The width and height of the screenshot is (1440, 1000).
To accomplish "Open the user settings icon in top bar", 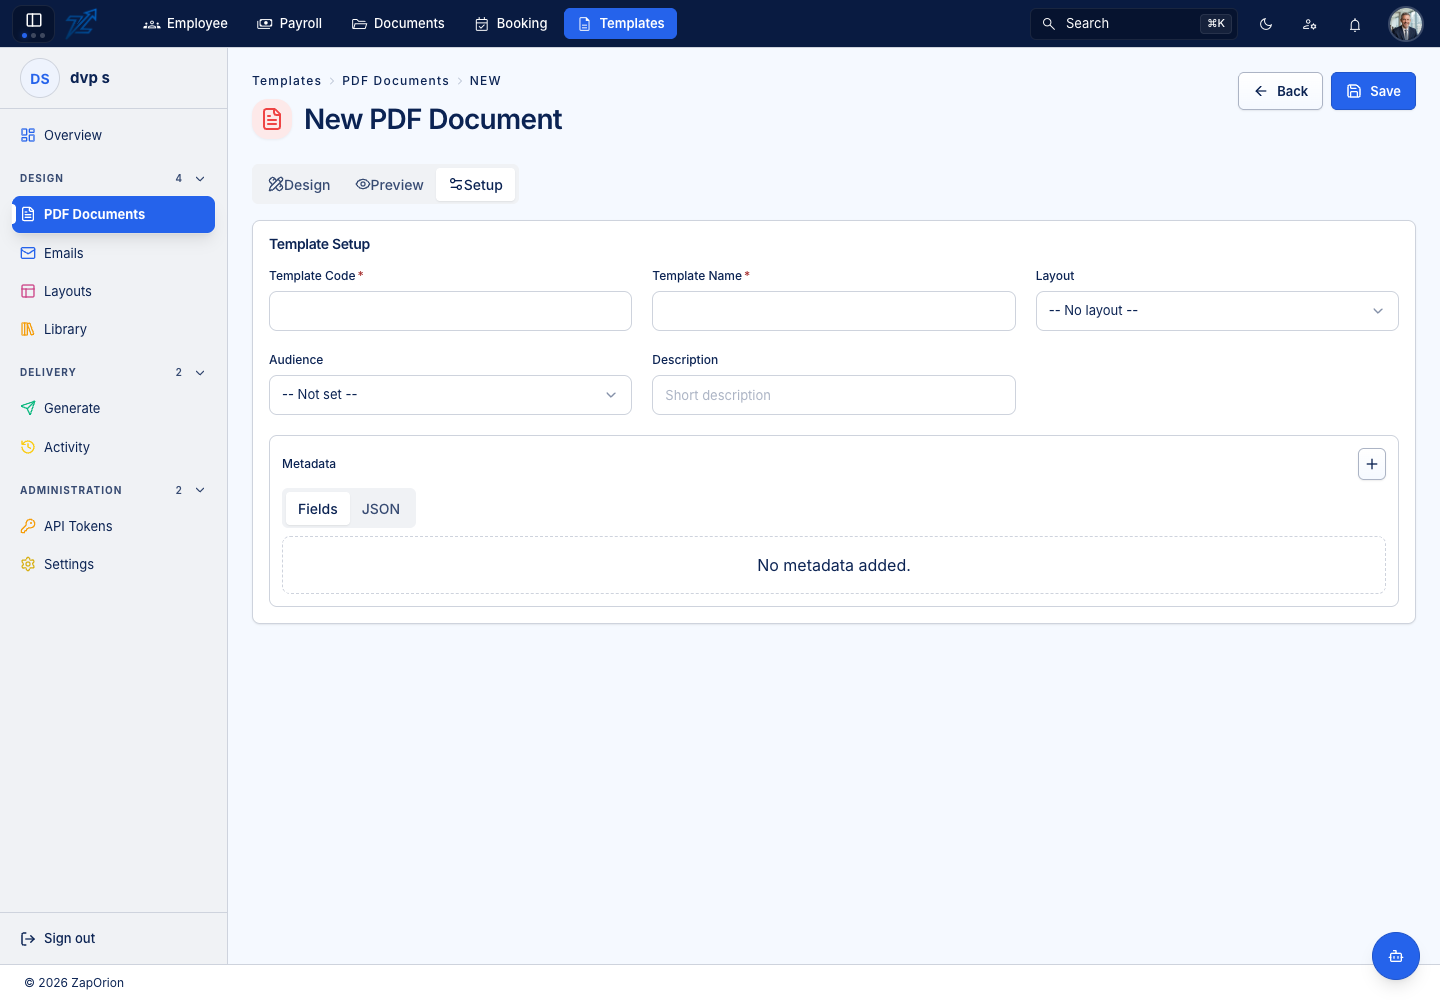I will (1310, 24).
